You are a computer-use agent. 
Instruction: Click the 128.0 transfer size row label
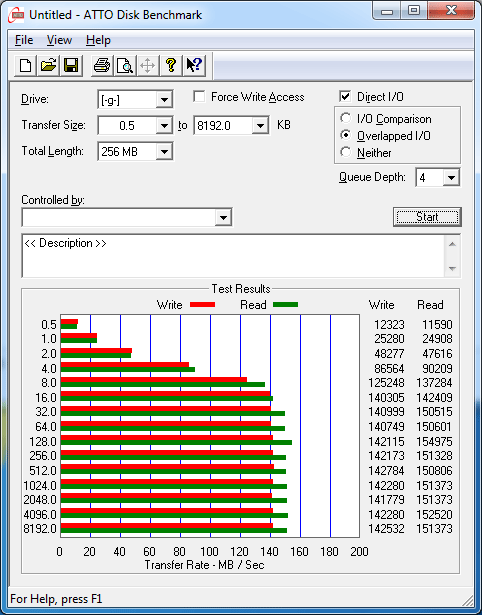[x=43, y=442]
